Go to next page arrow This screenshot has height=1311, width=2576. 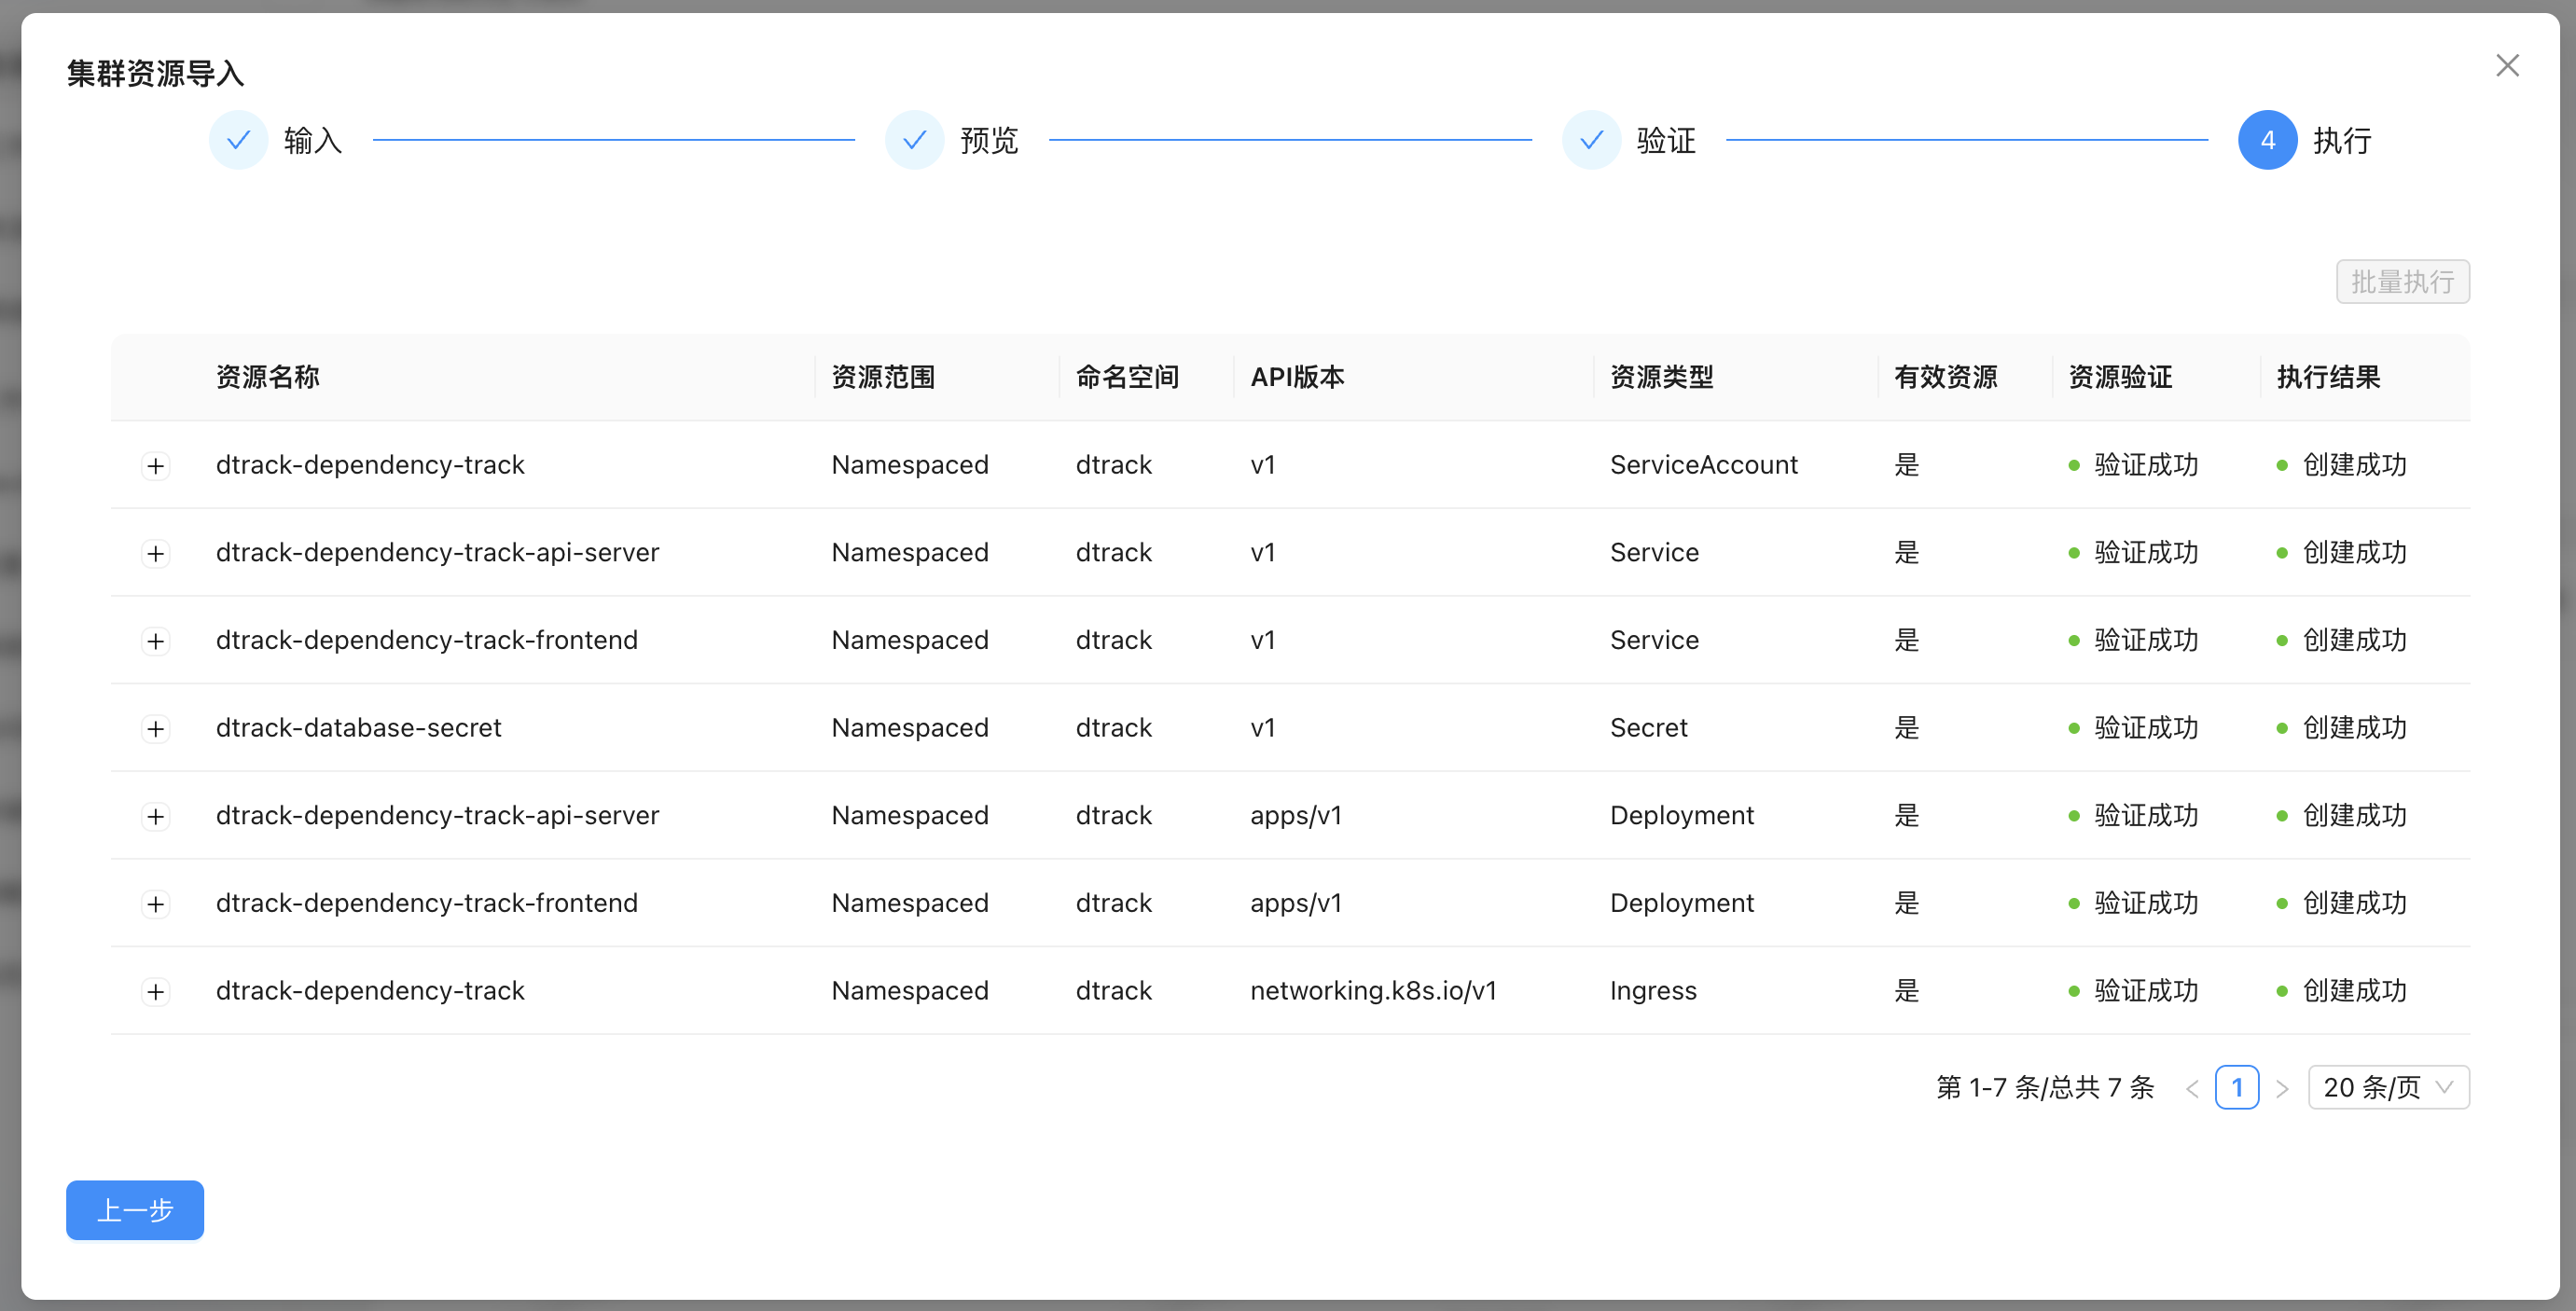2282,1088
